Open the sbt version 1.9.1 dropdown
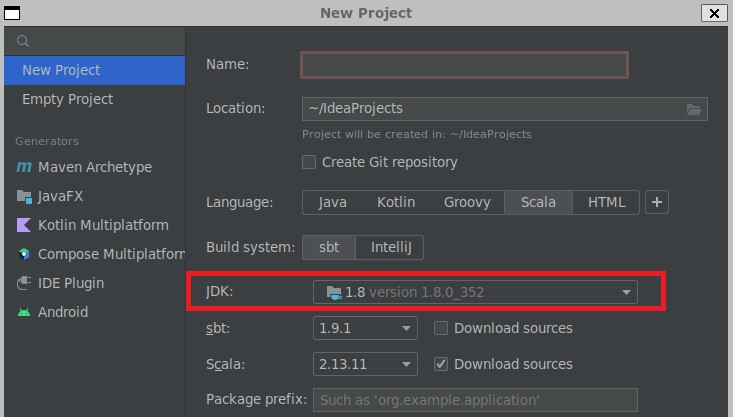 click(x=365, y=328)
